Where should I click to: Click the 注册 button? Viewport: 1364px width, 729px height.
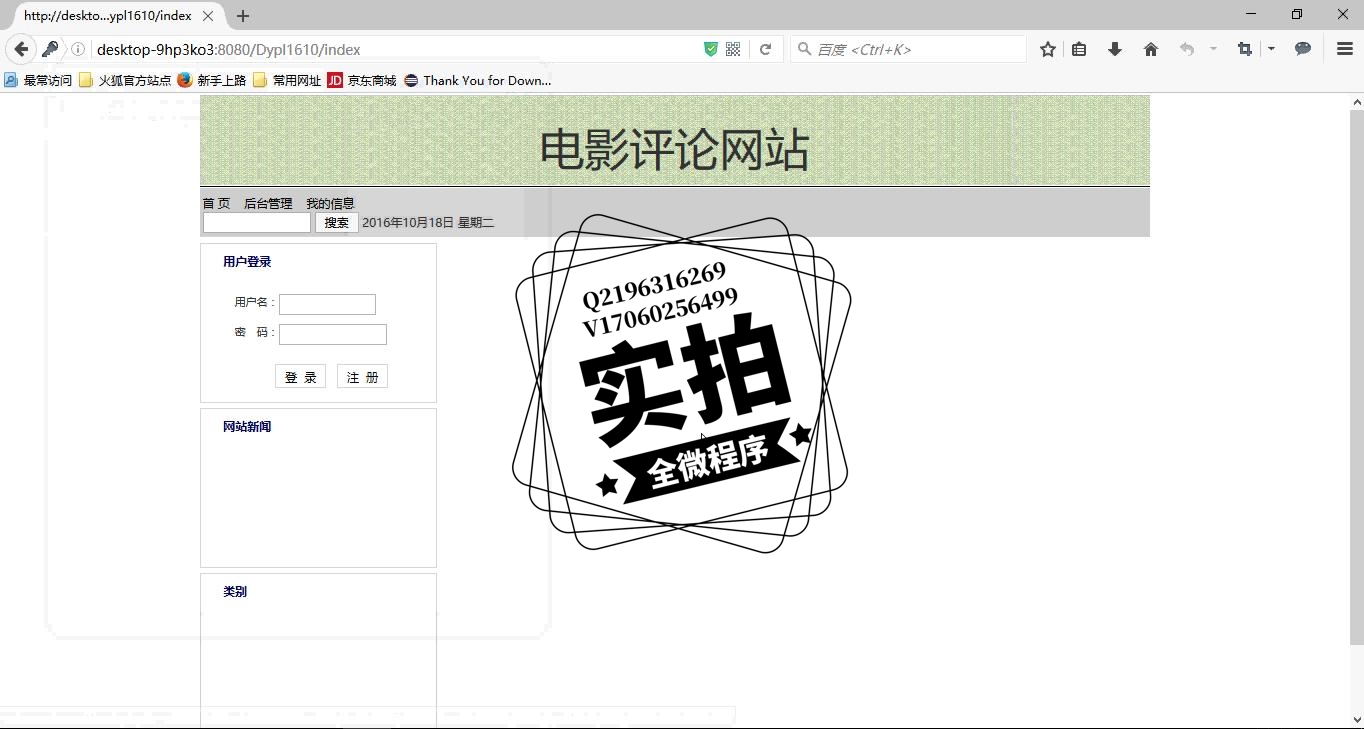point(362,376)
